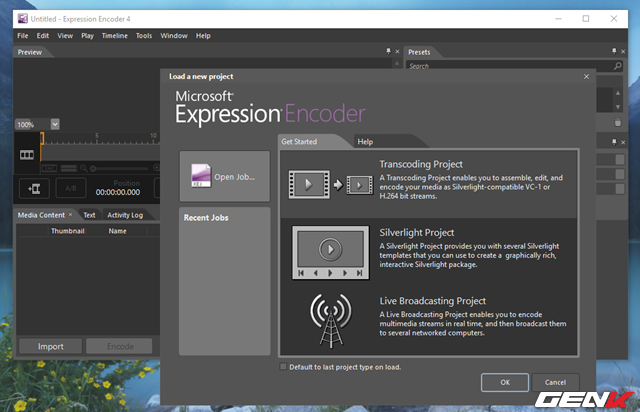Open the Text tab
640x412 pixels.
coord(89,215)
